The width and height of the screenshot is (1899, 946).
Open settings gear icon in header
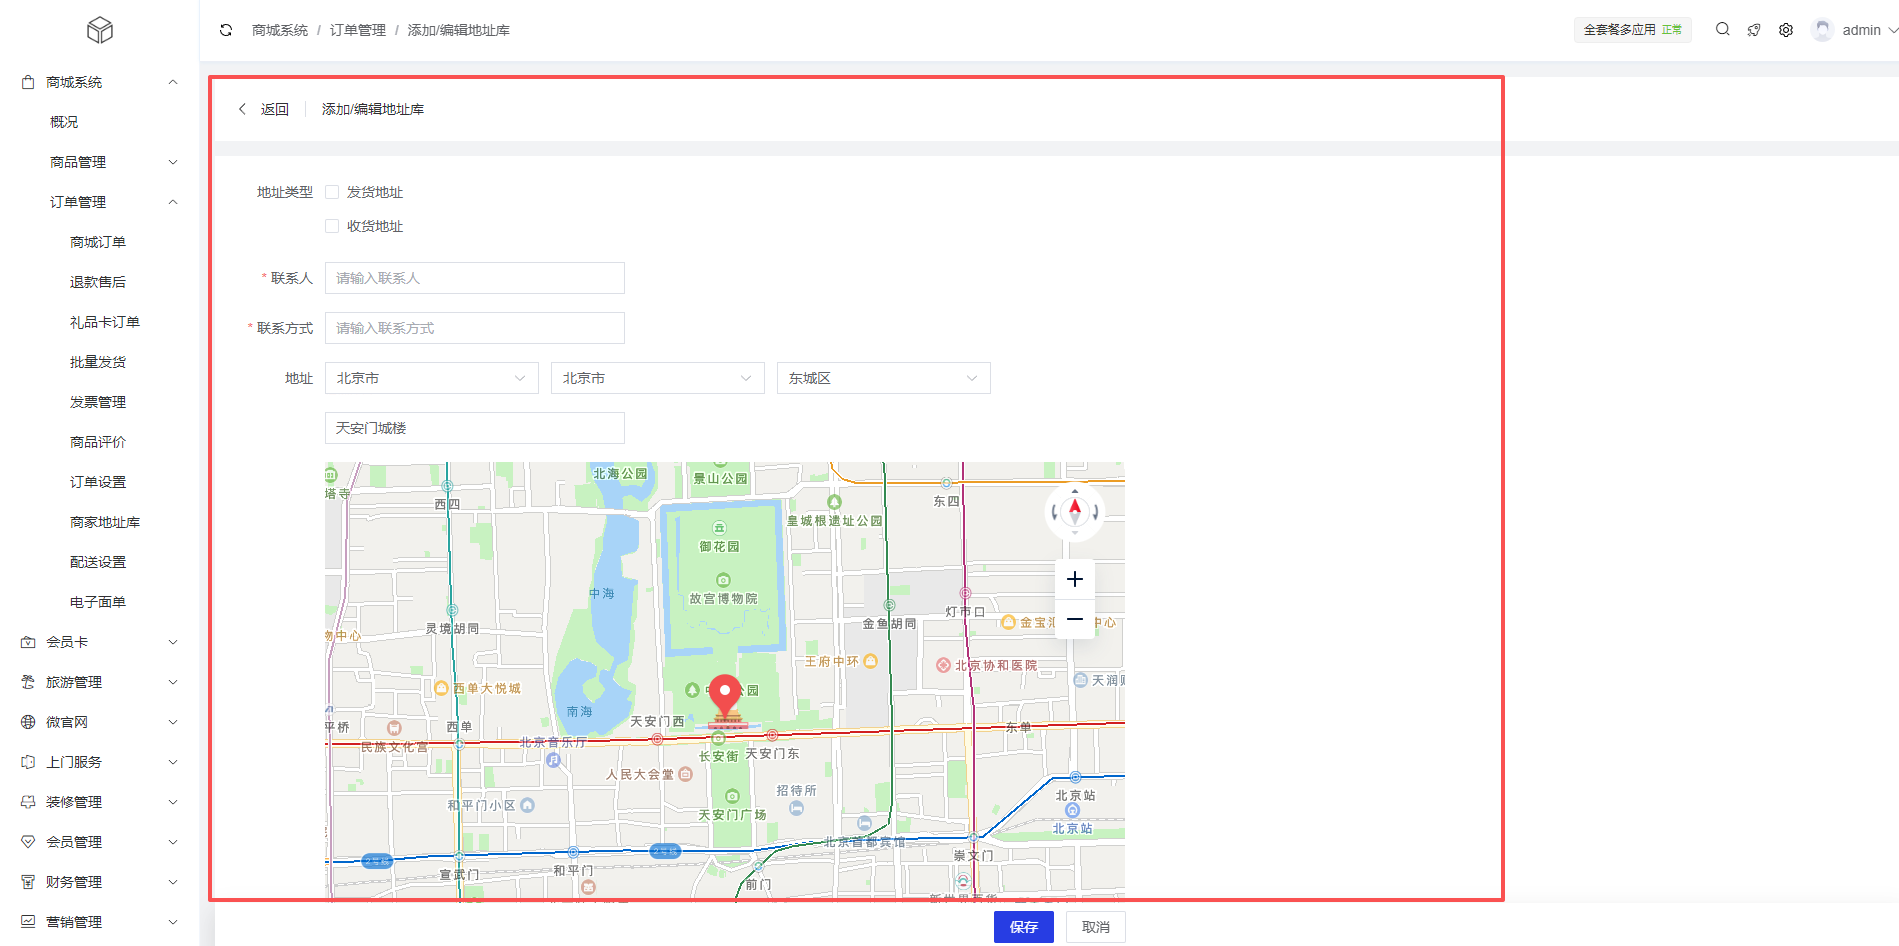click(x=1786, y=30)
